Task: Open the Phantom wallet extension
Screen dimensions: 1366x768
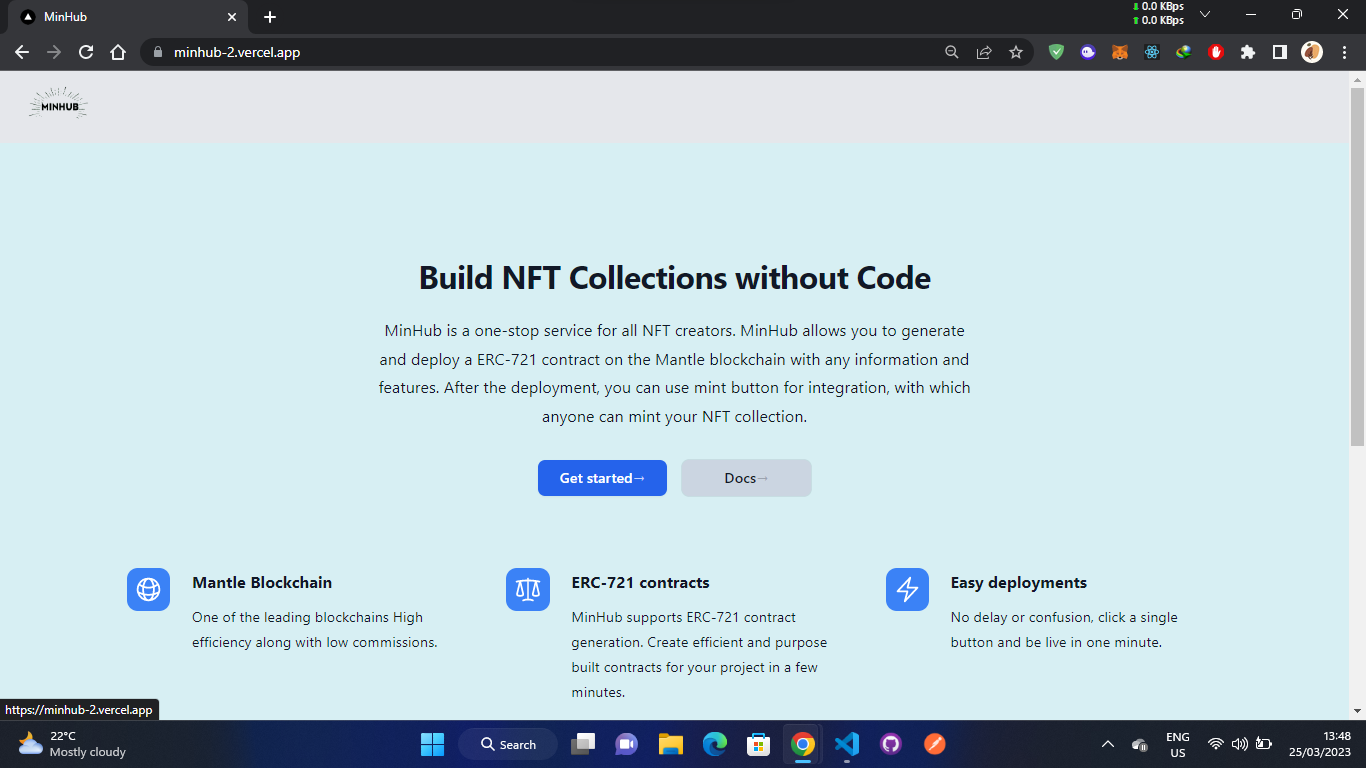Action: pyautogui.click(x=1088, y=51)
